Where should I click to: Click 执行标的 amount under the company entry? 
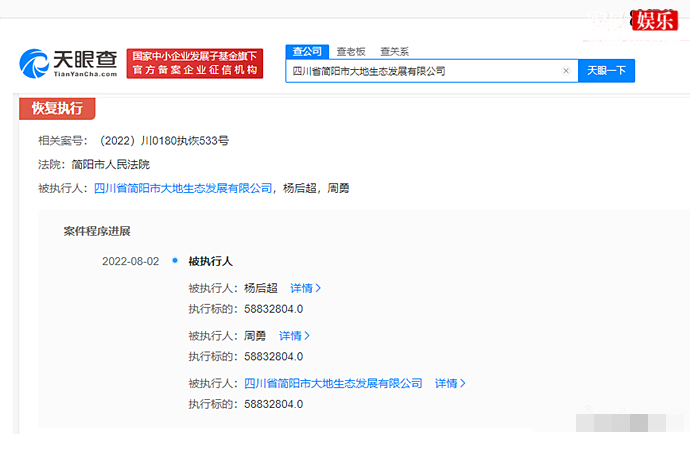click(x=274, y=404)
